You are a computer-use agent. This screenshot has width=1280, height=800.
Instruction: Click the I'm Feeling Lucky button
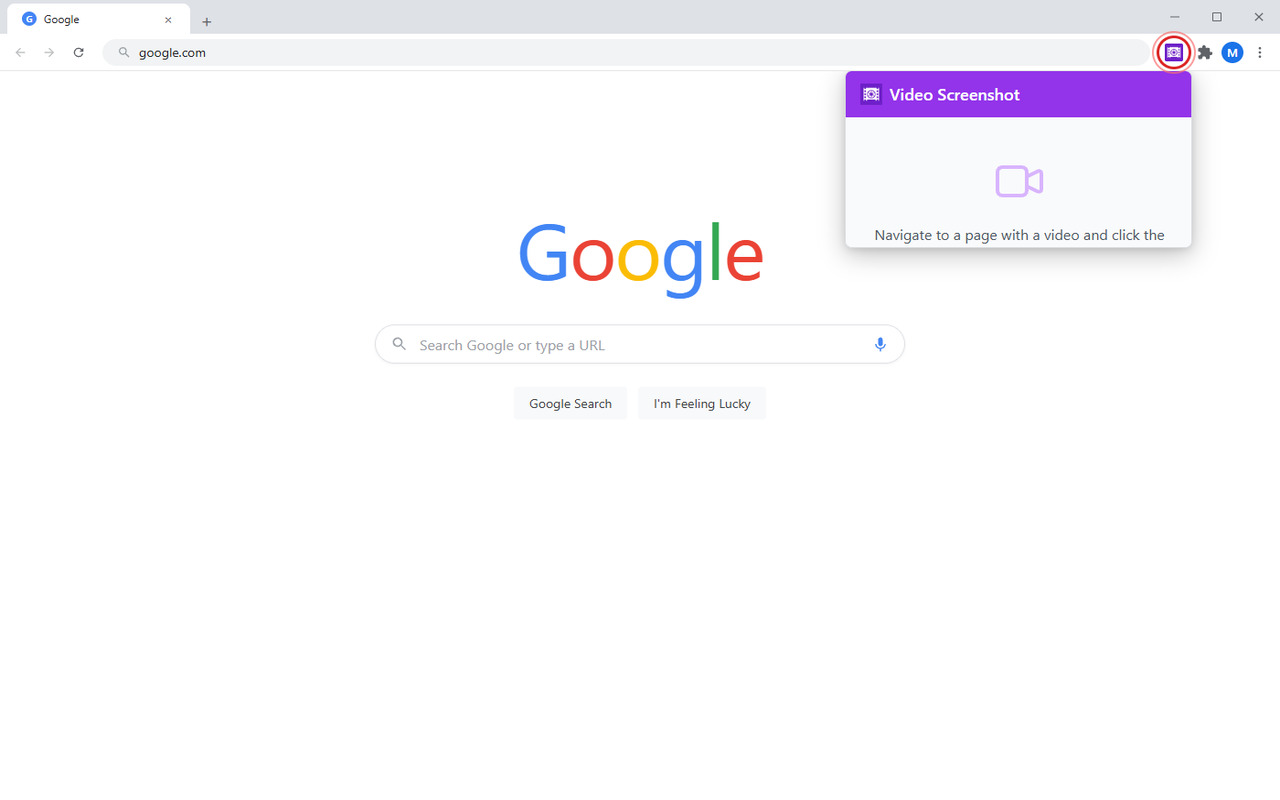pyautogui.click(x=702, y=403)
